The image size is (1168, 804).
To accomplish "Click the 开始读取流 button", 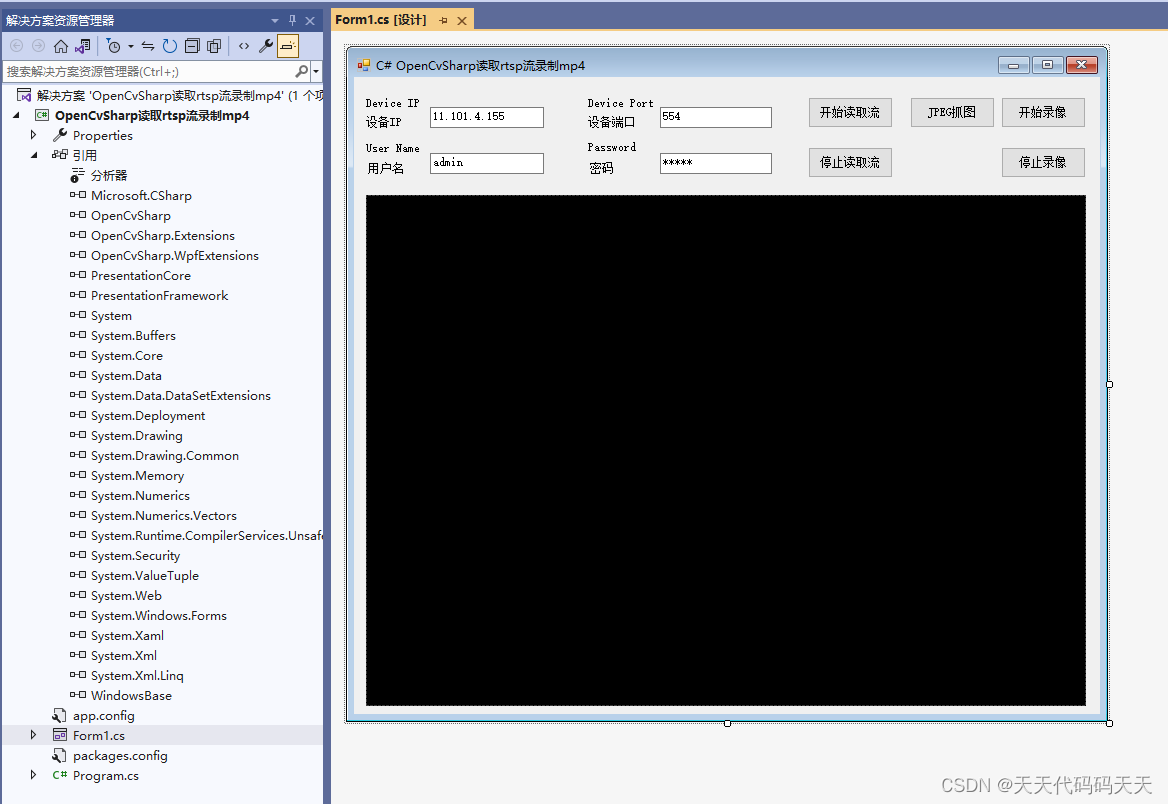I will pos(850,113).
